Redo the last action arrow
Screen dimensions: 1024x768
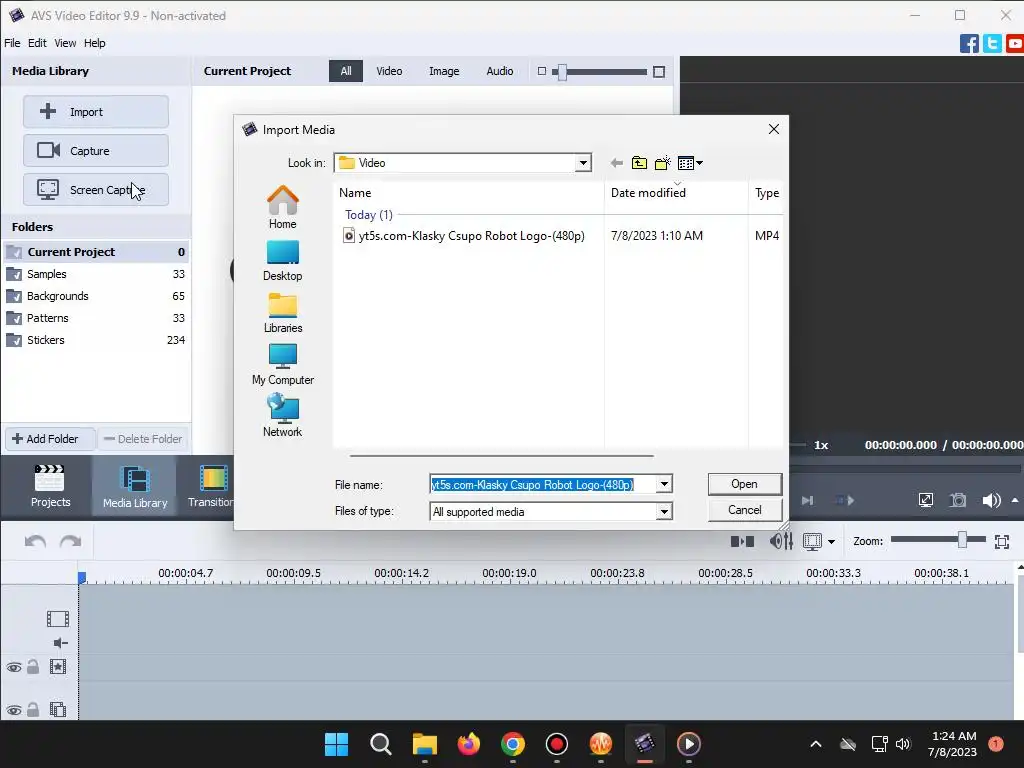coord(71,541)
